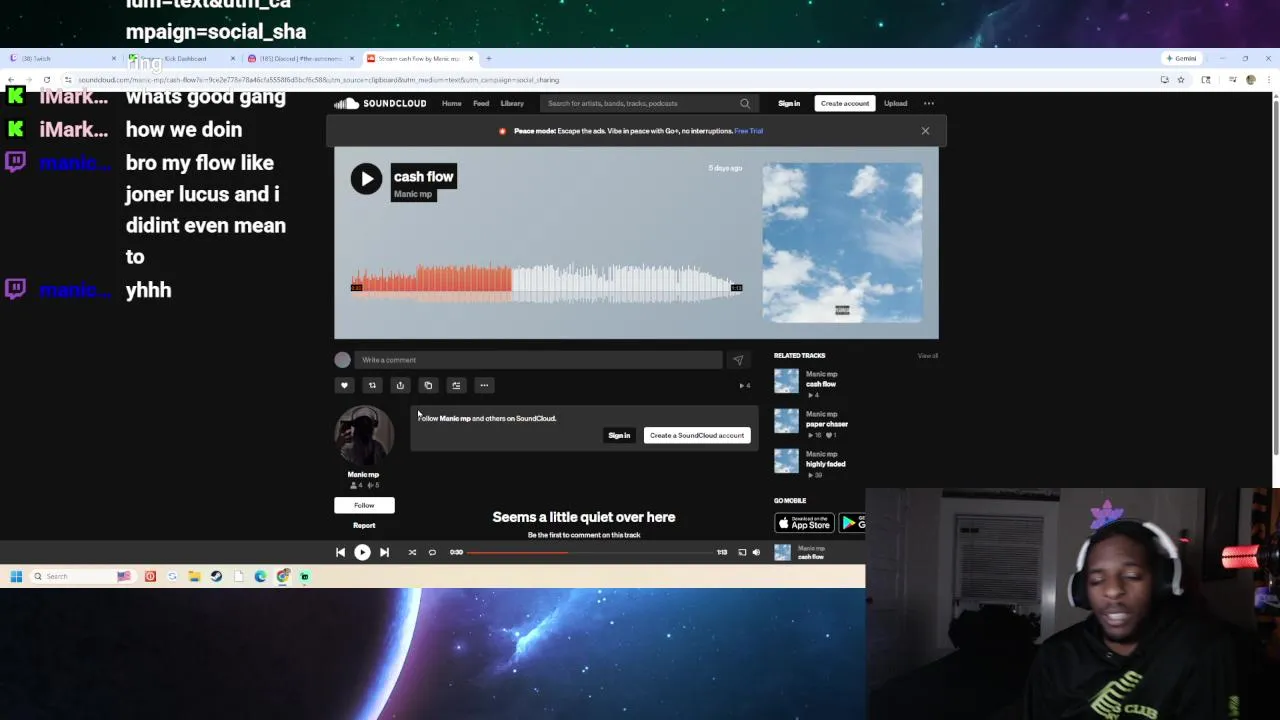
Task: Like the track with the heart icon
Action: coord(344,385)
